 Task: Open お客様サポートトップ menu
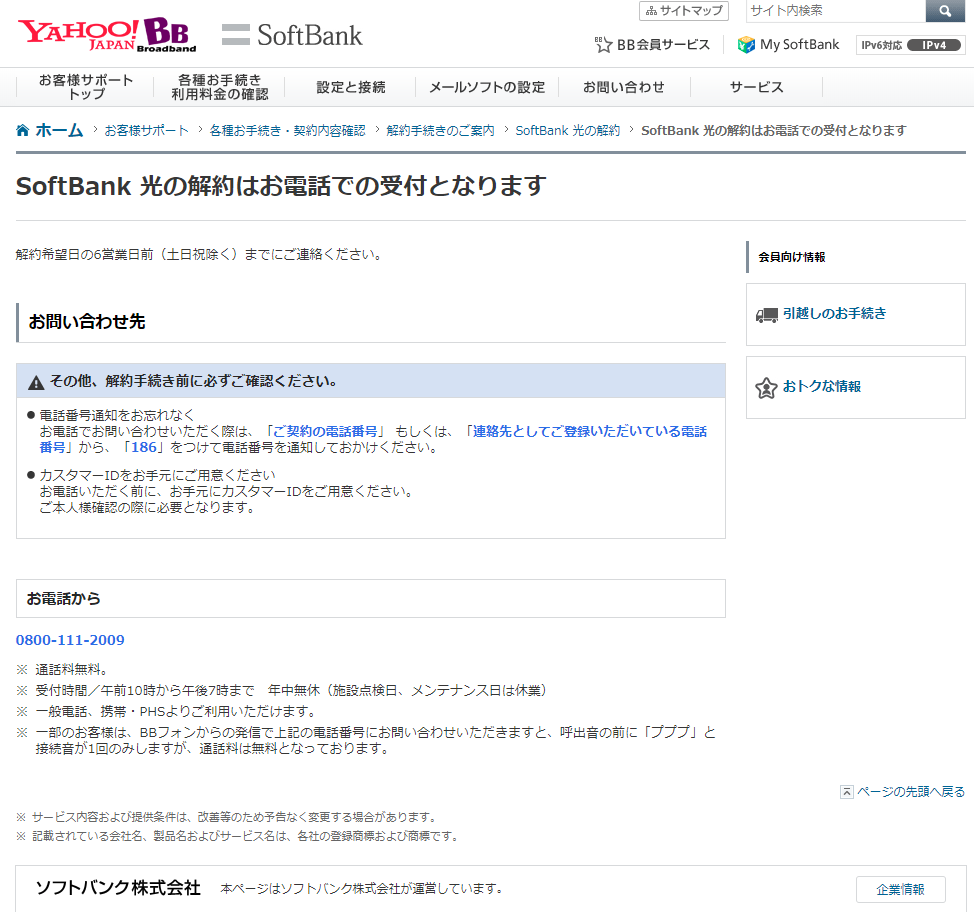click(x=86, y=87)
